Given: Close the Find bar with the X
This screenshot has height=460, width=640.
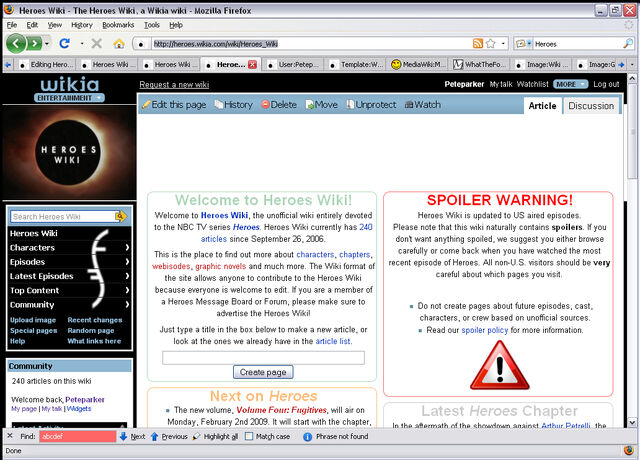Looking at the screenshot, I should point(10,436).
